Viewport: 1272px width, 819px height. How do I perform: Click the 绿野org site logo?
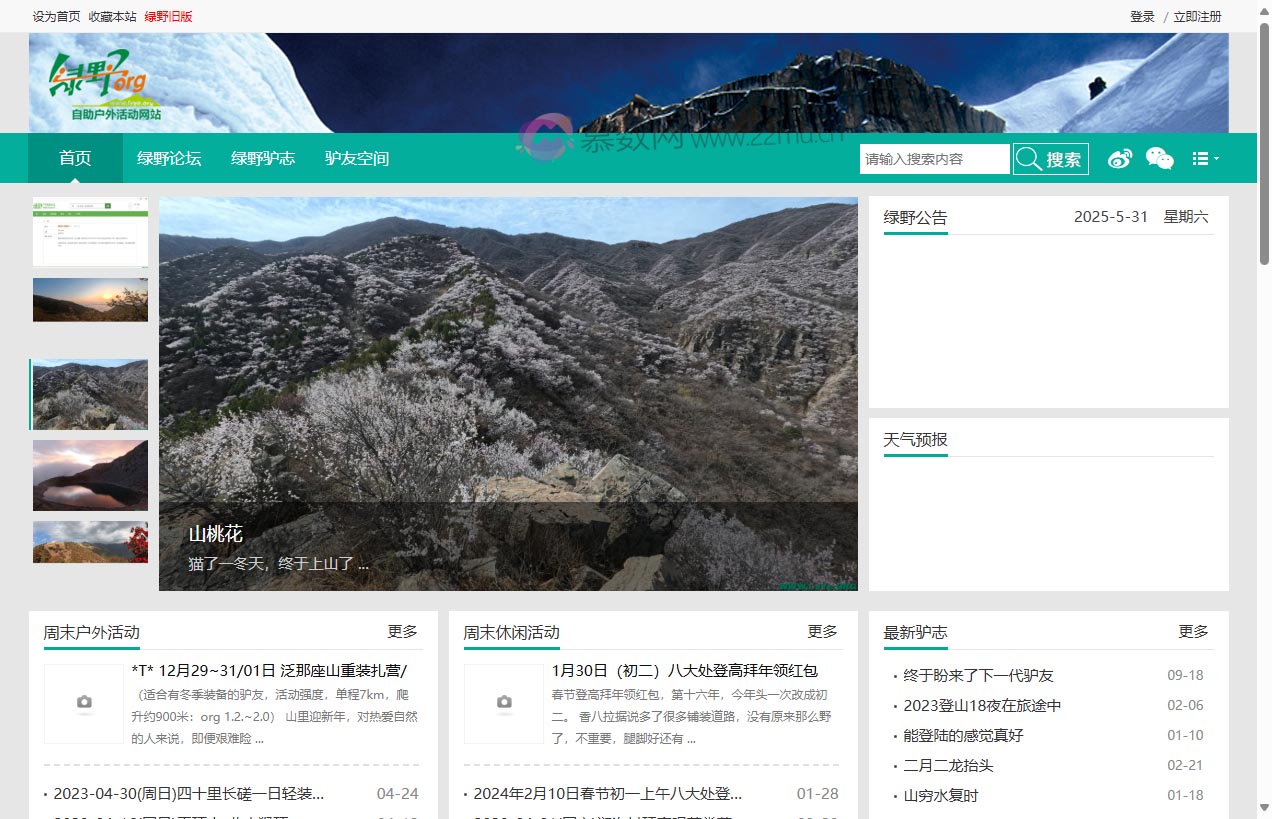(102, 83)
